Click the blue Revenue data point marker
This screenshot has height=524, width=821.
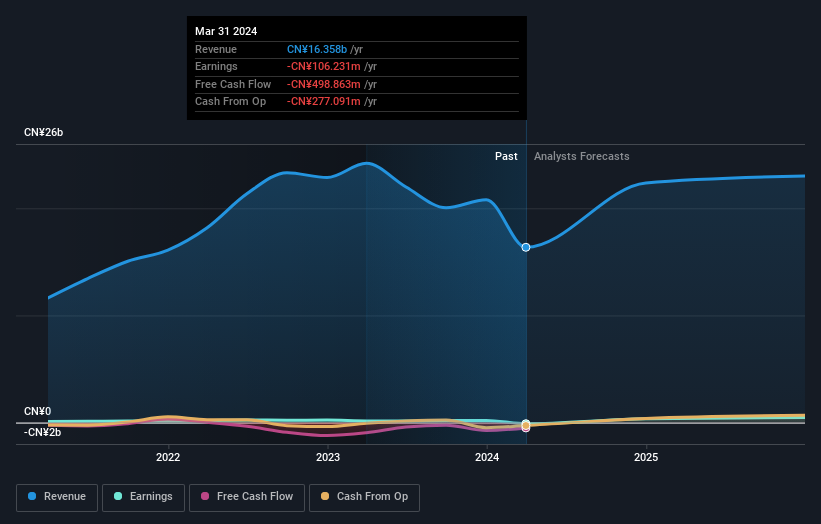(526, 247)
